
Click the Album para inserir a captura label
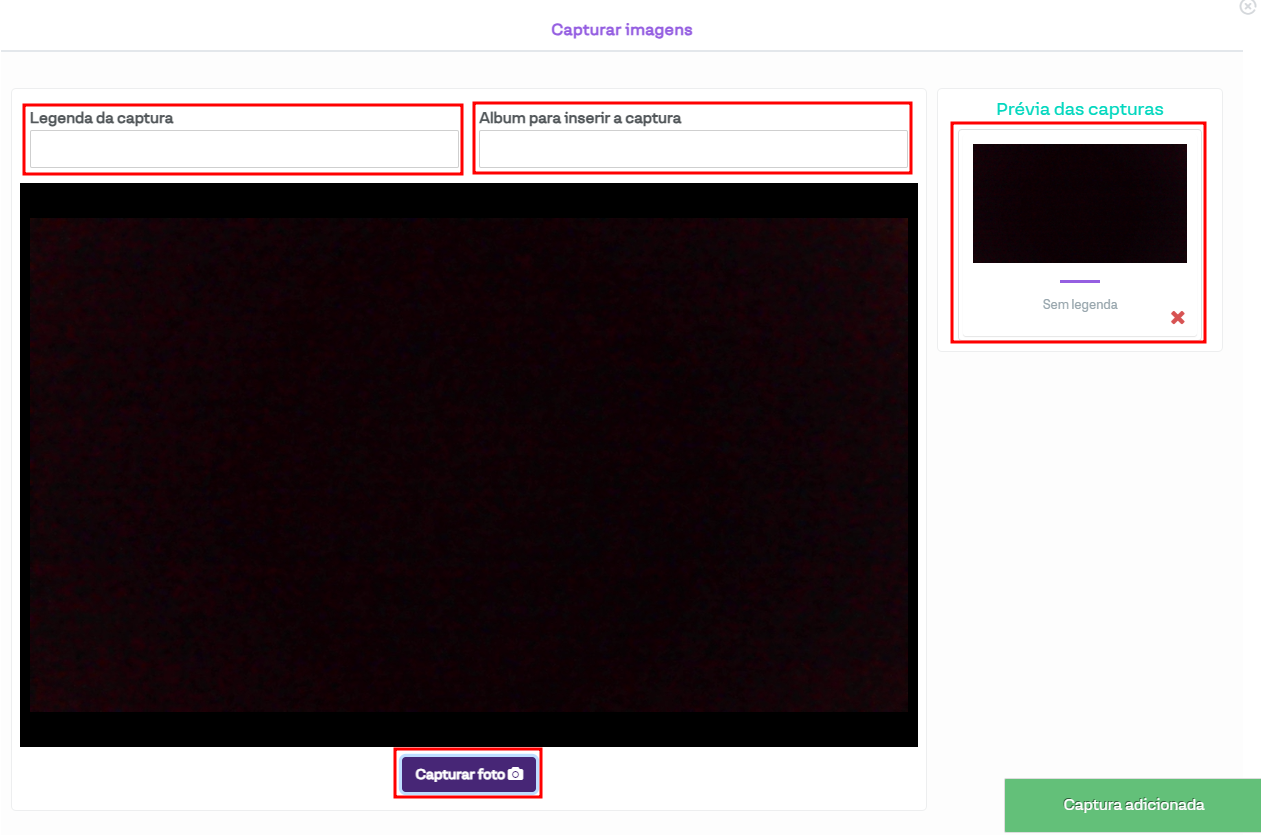(x=580, y=118)
